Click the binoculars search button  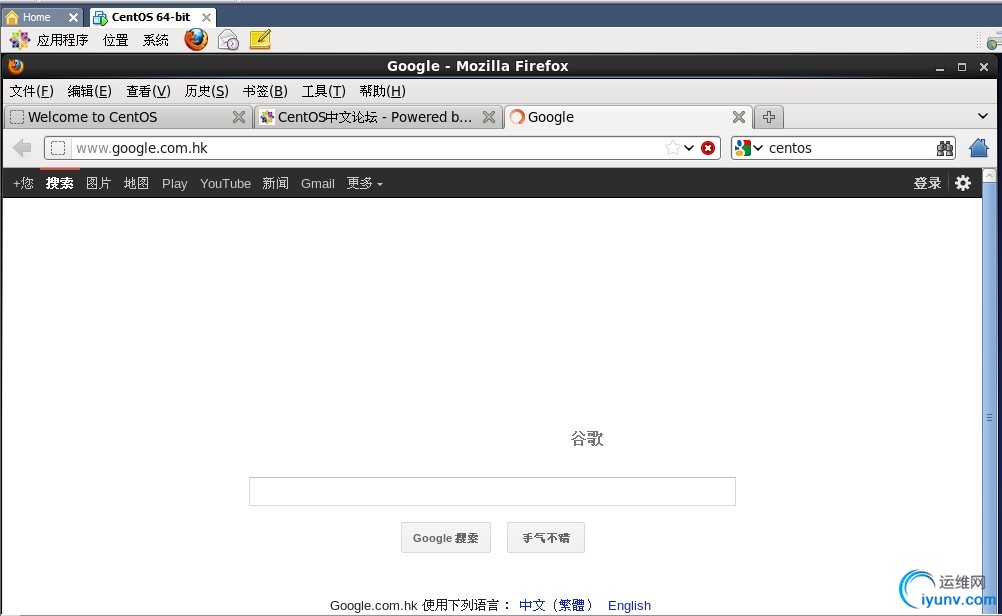944,148
